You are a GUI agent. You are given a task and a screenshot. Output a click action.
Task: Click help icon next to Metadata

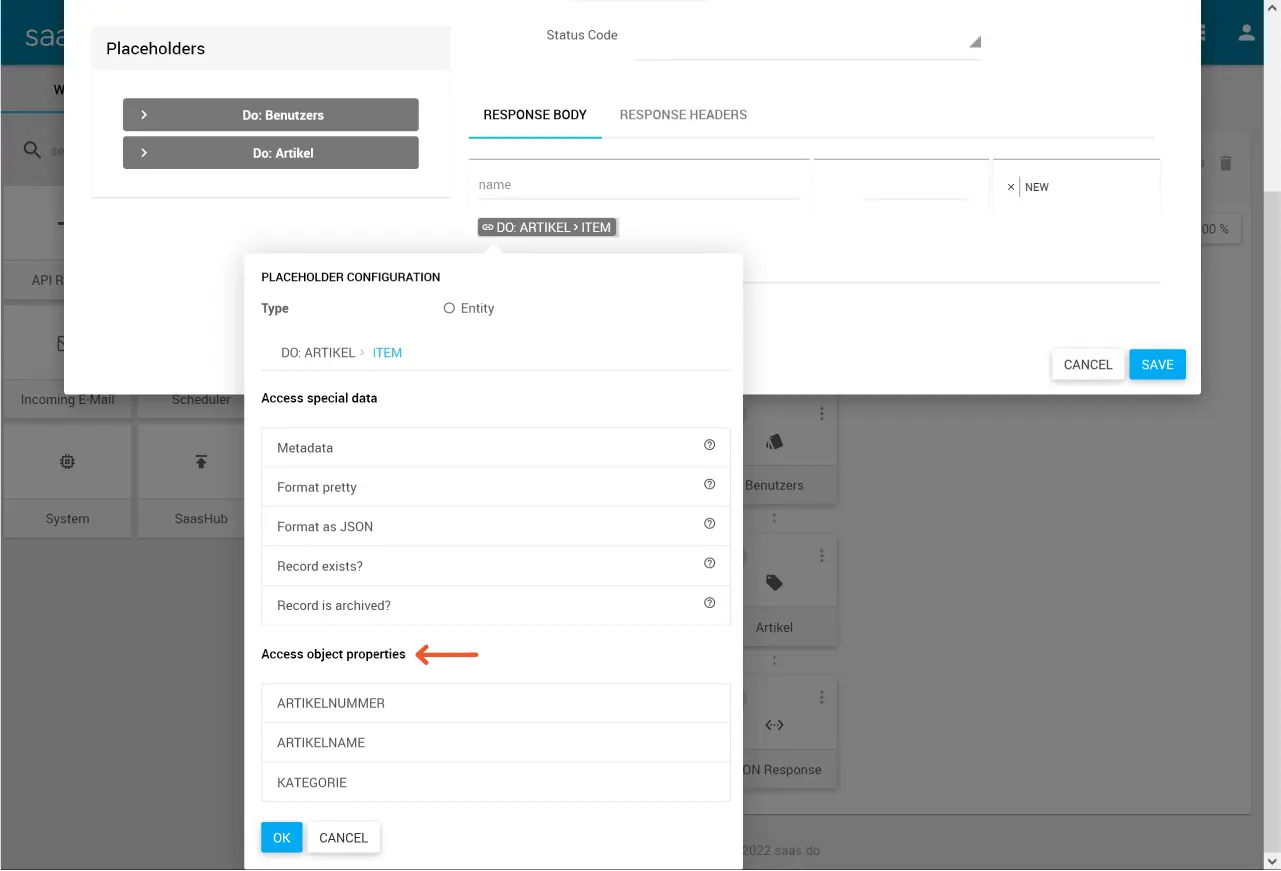point(709,446)
